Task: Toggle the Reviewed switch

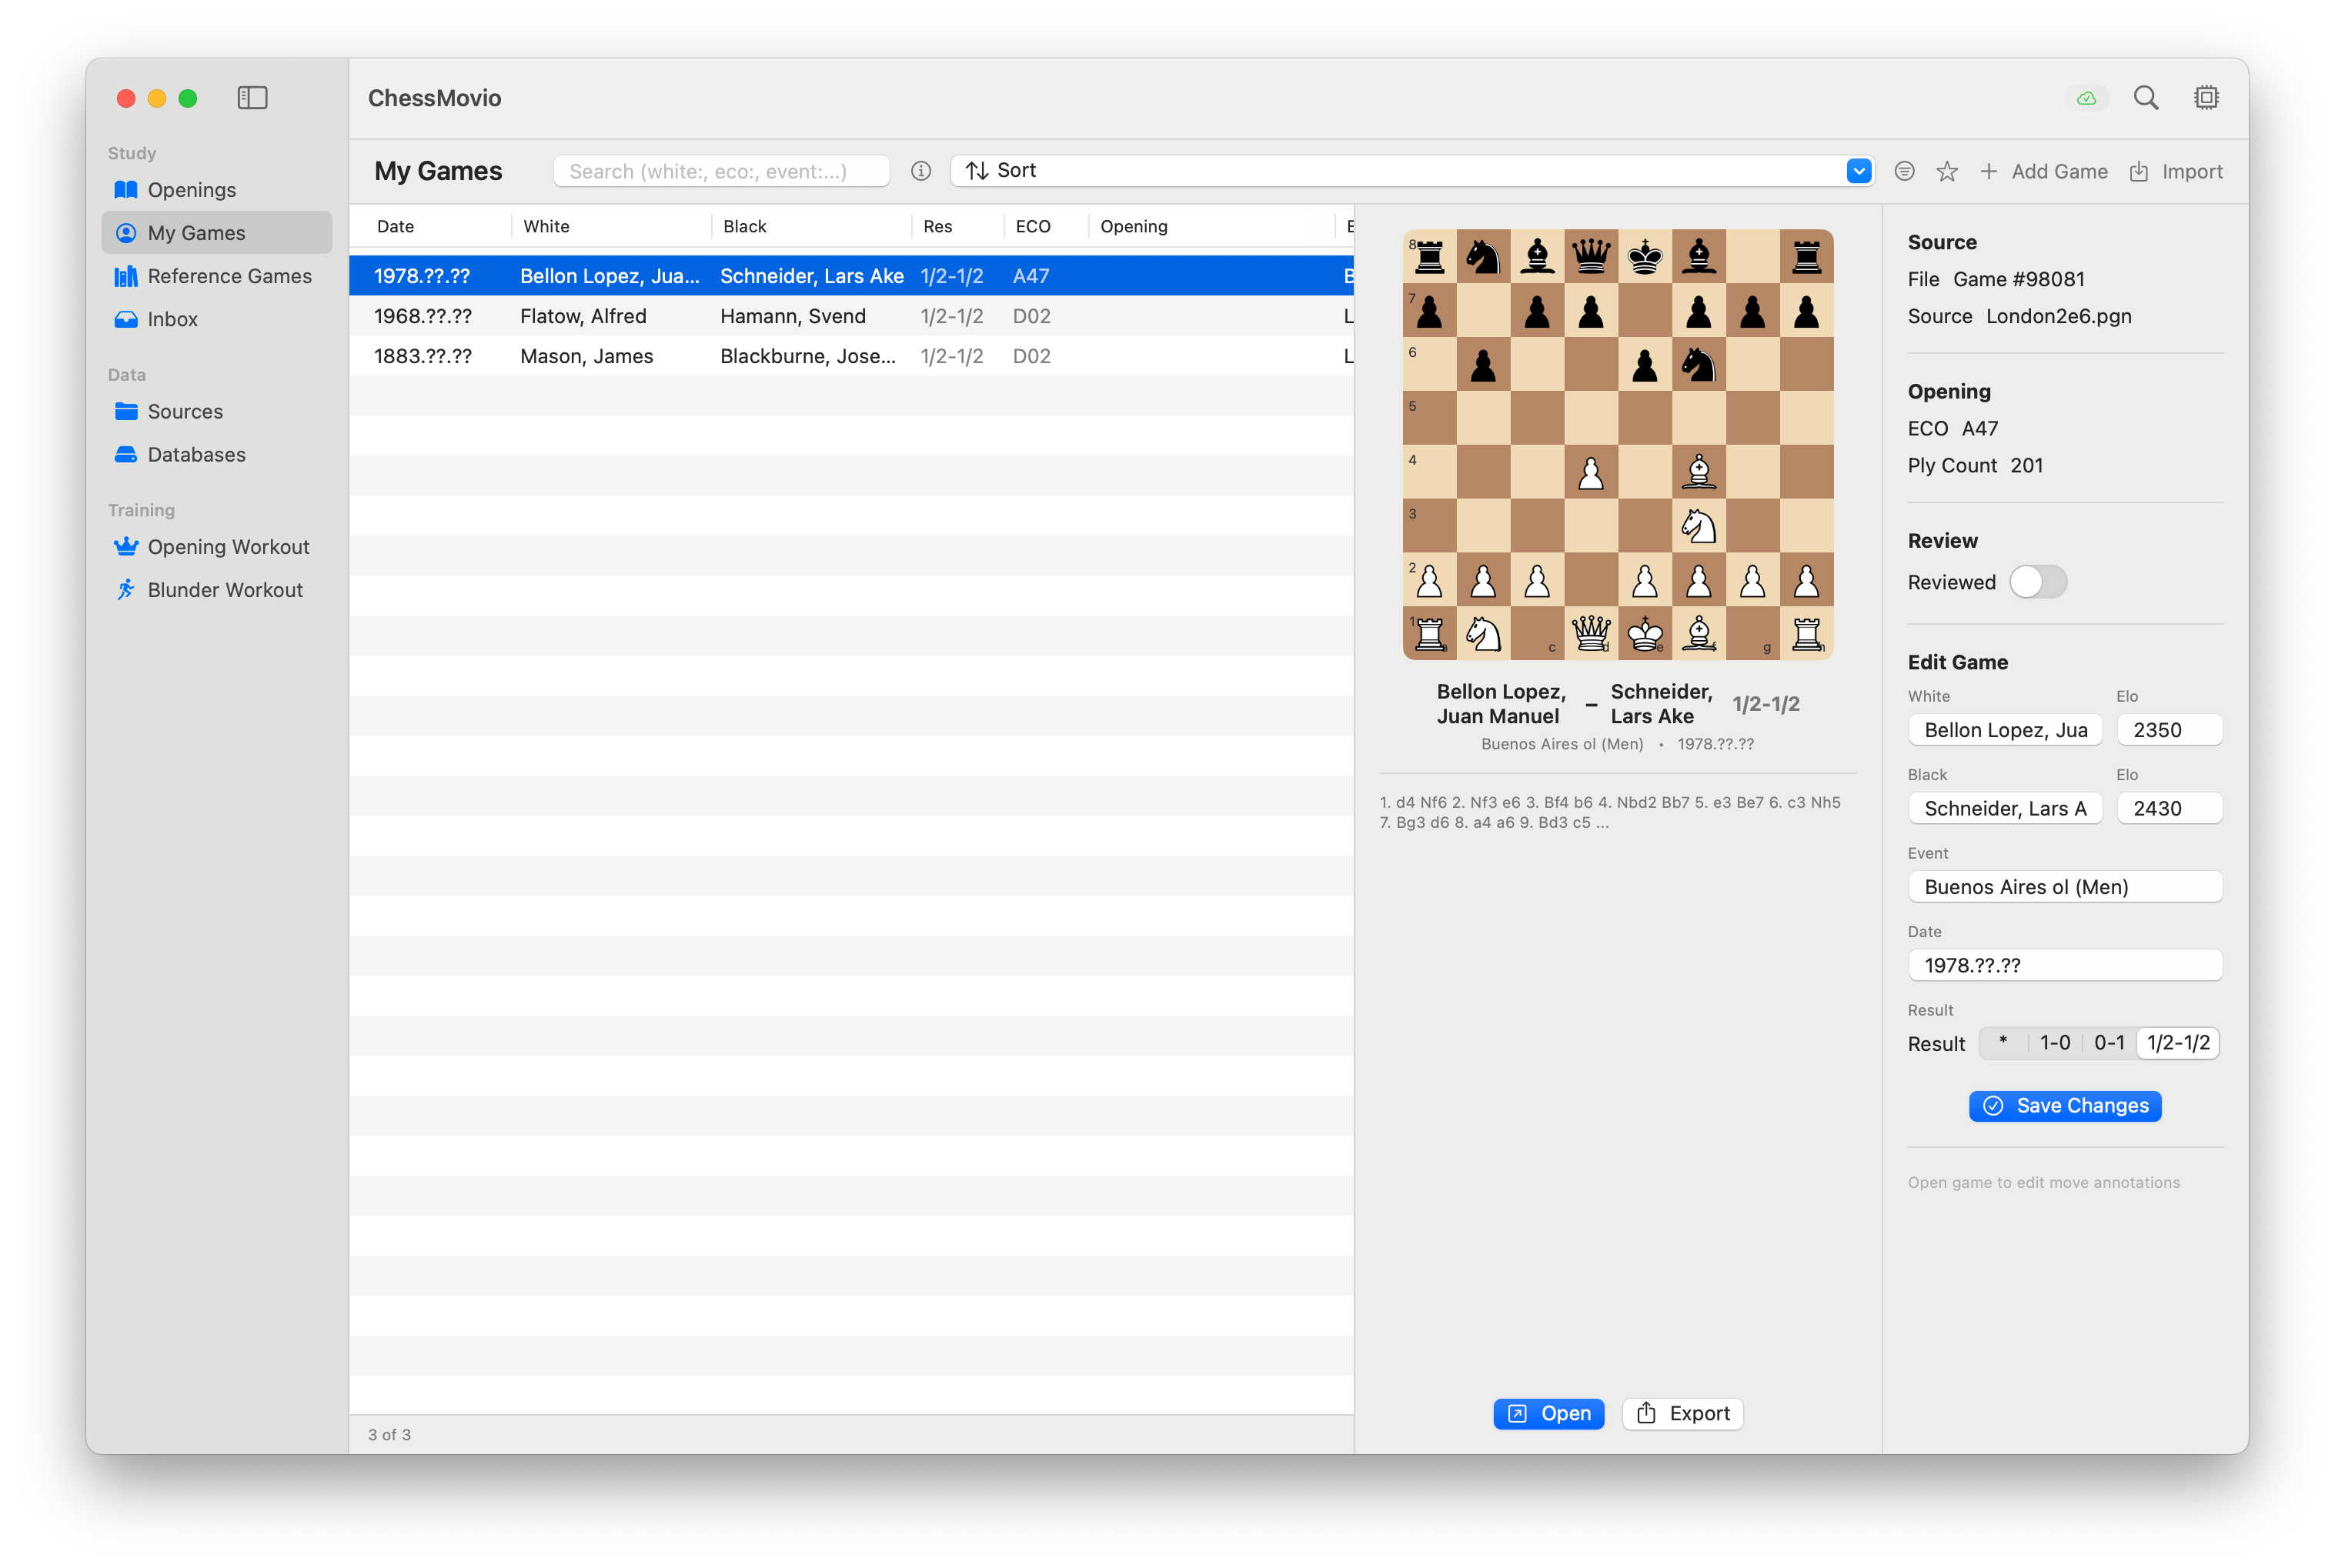Action: 2037,582
